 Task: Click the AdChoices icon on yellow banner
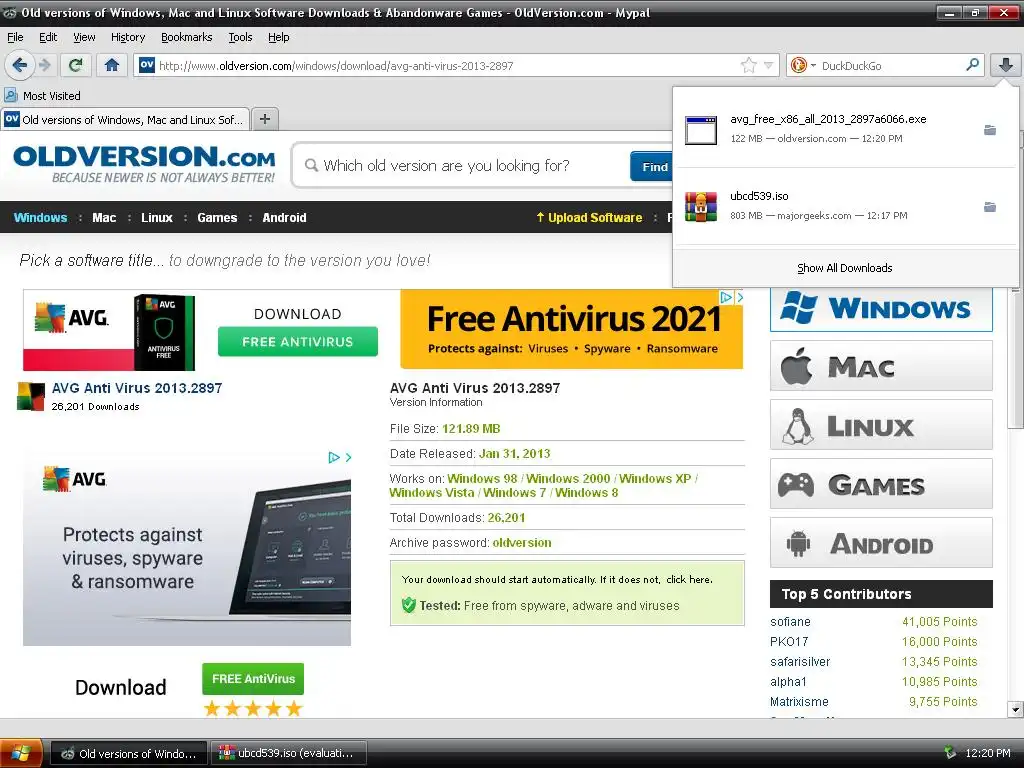pyautogui.click(x=726, y=297)
